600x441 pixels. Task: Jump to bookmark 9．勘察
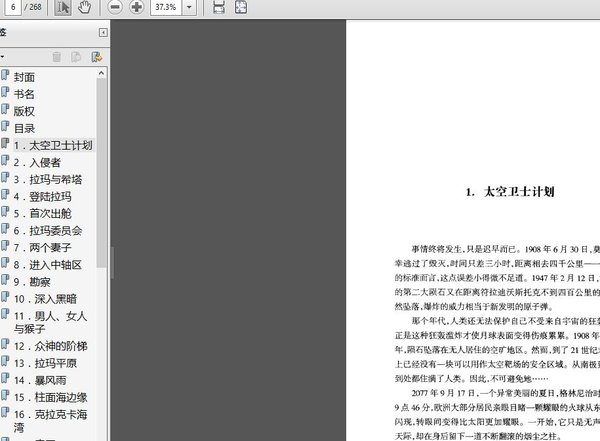tap(32, 282)
